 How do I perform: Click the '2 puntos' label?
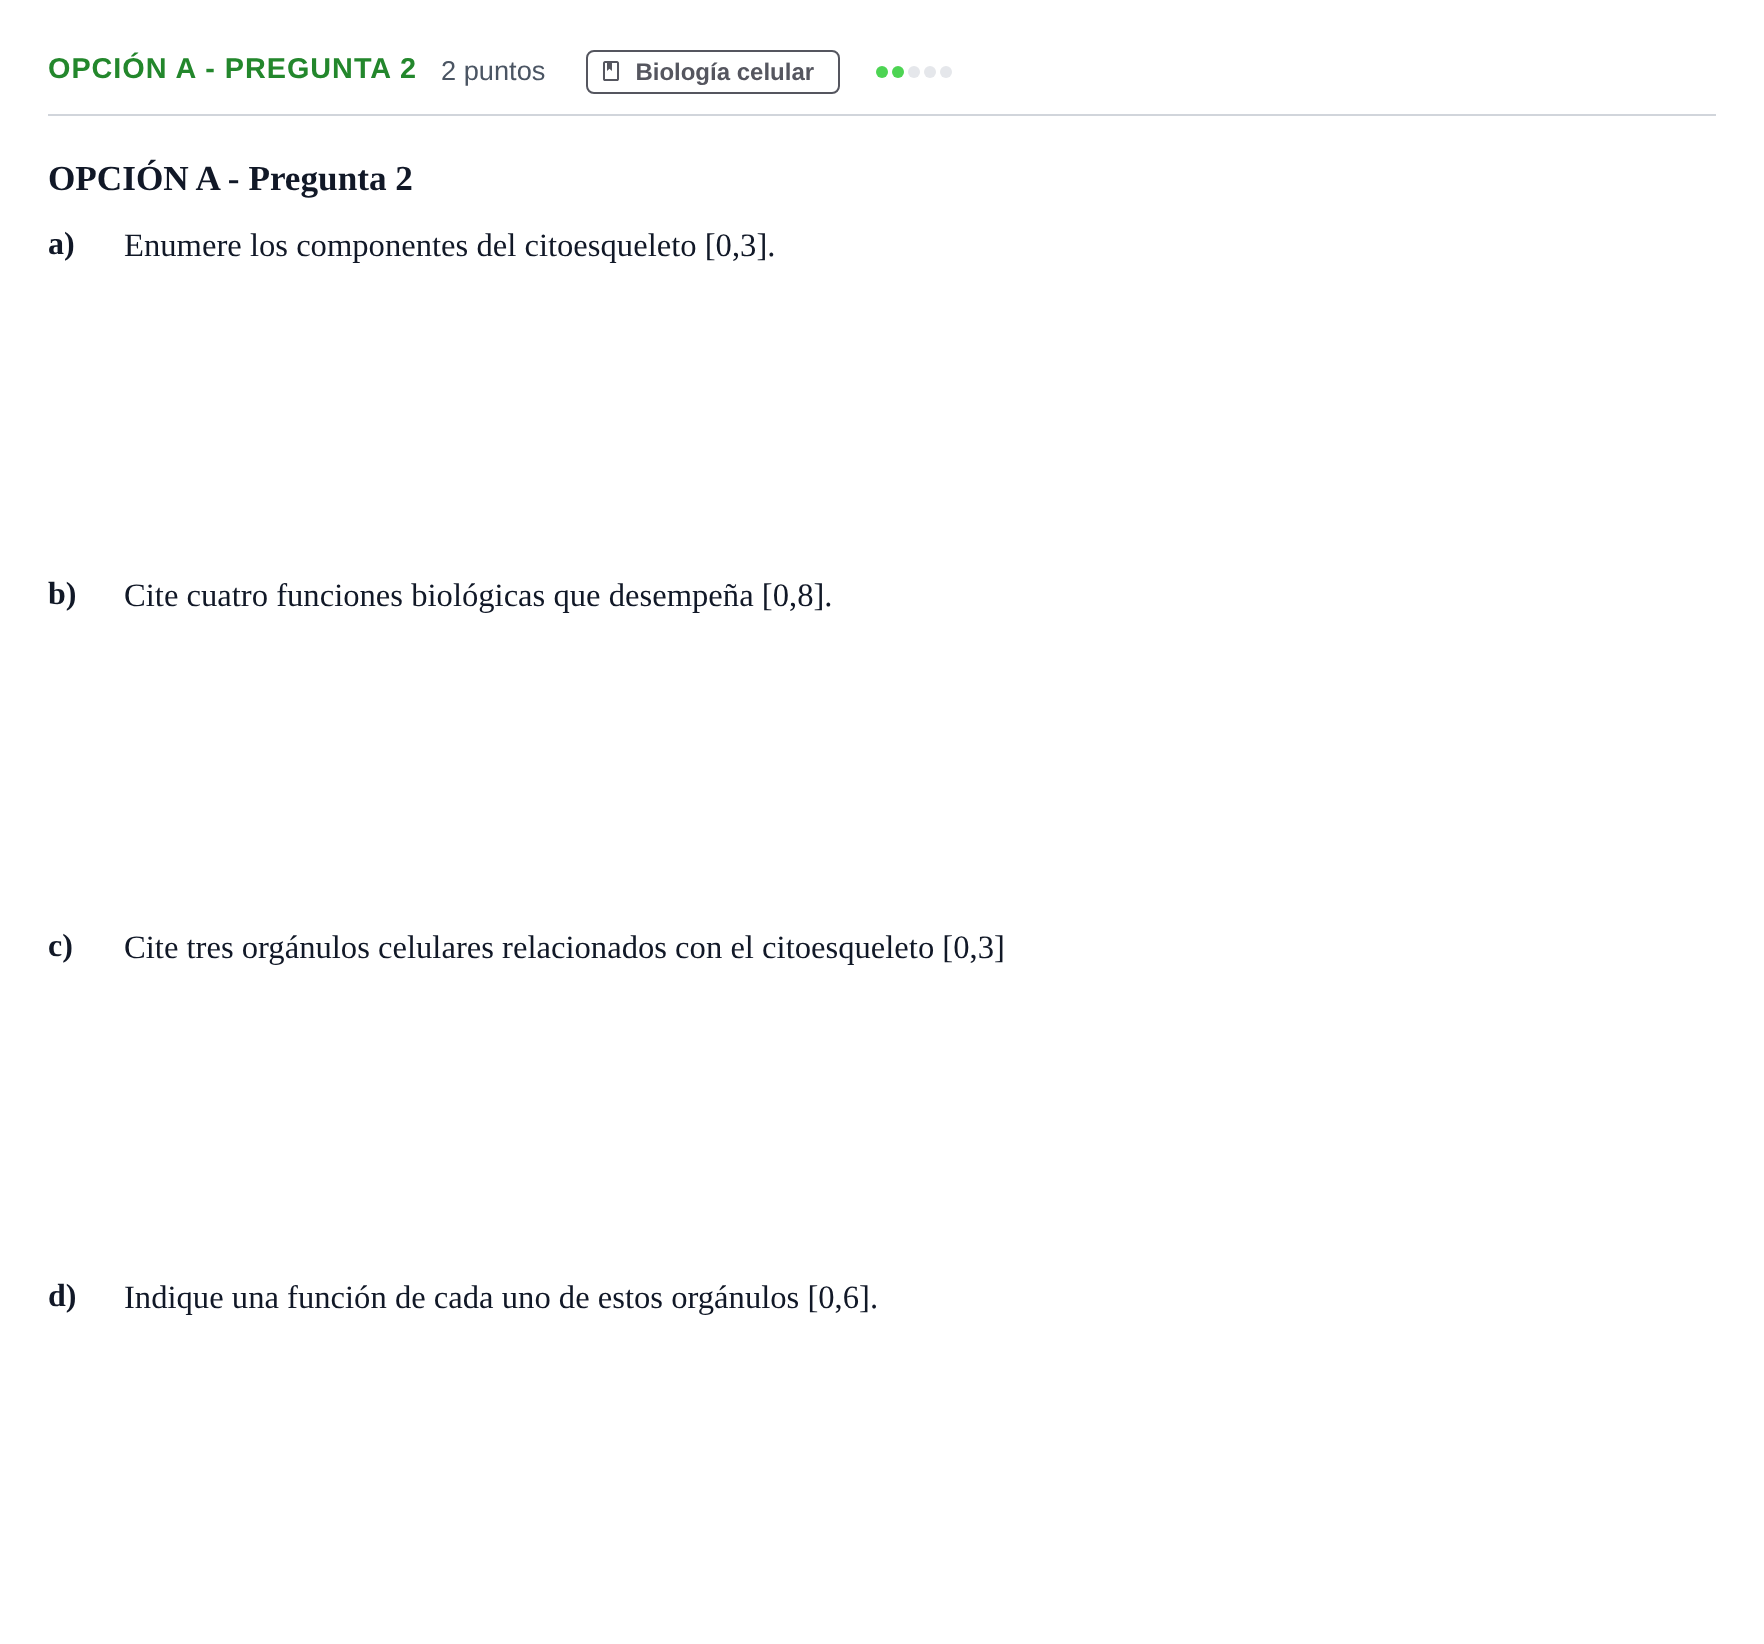492,71
